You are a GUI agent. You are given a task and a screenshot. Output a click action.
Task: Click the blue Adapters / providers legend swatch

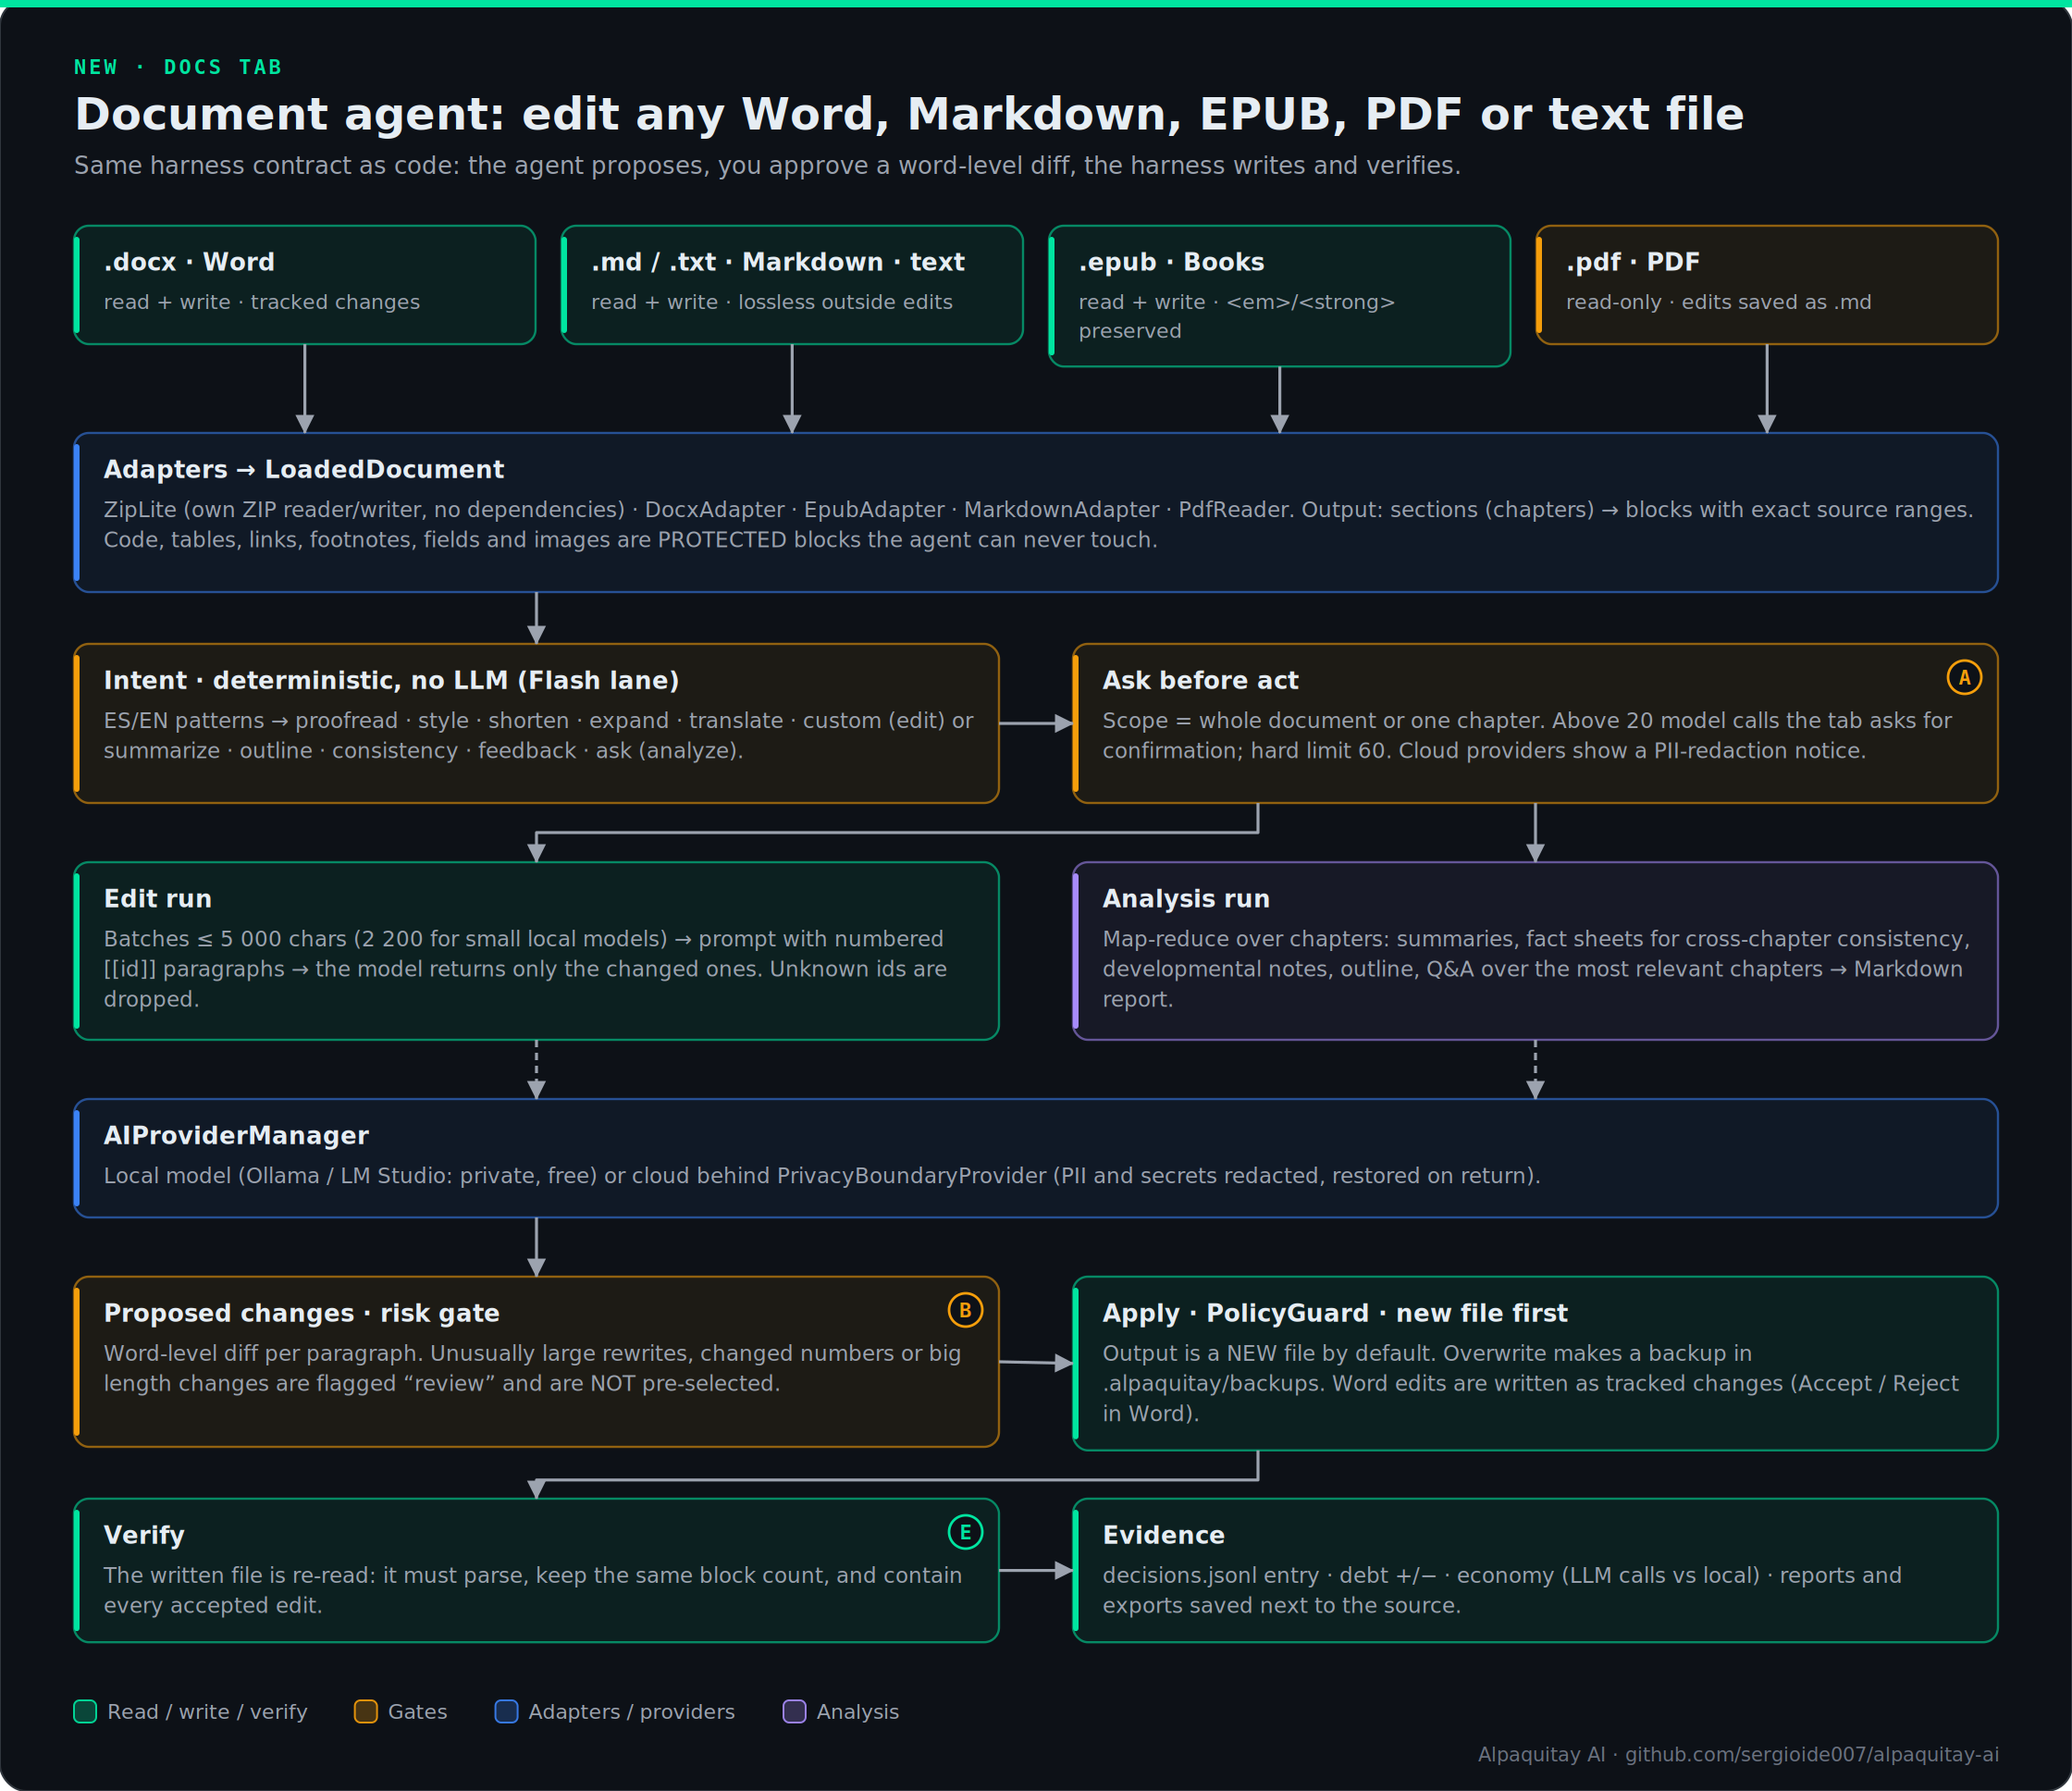pos(507,1711)
